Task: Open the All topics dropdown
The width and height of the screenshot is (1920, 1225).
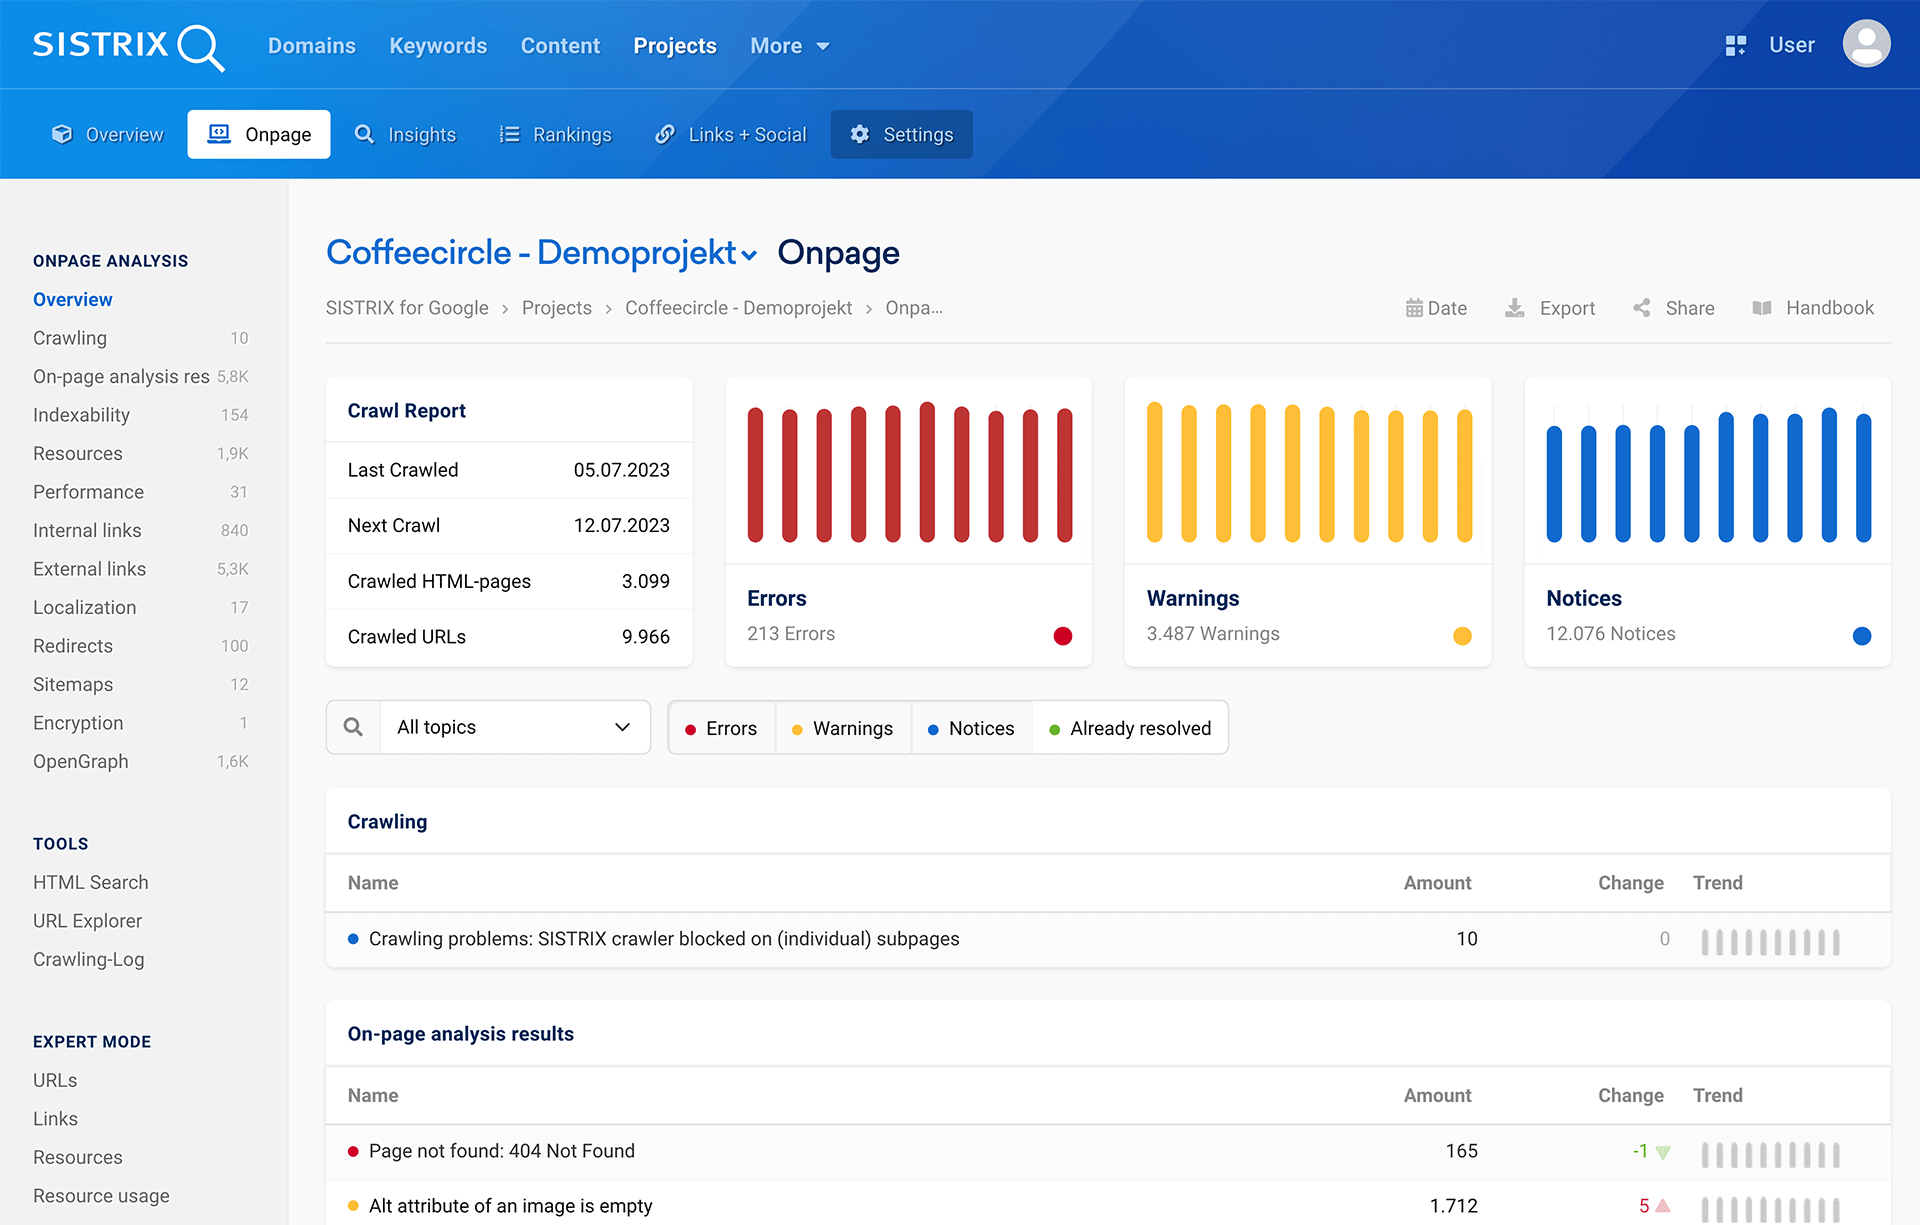Action: (x=515, y=727)
